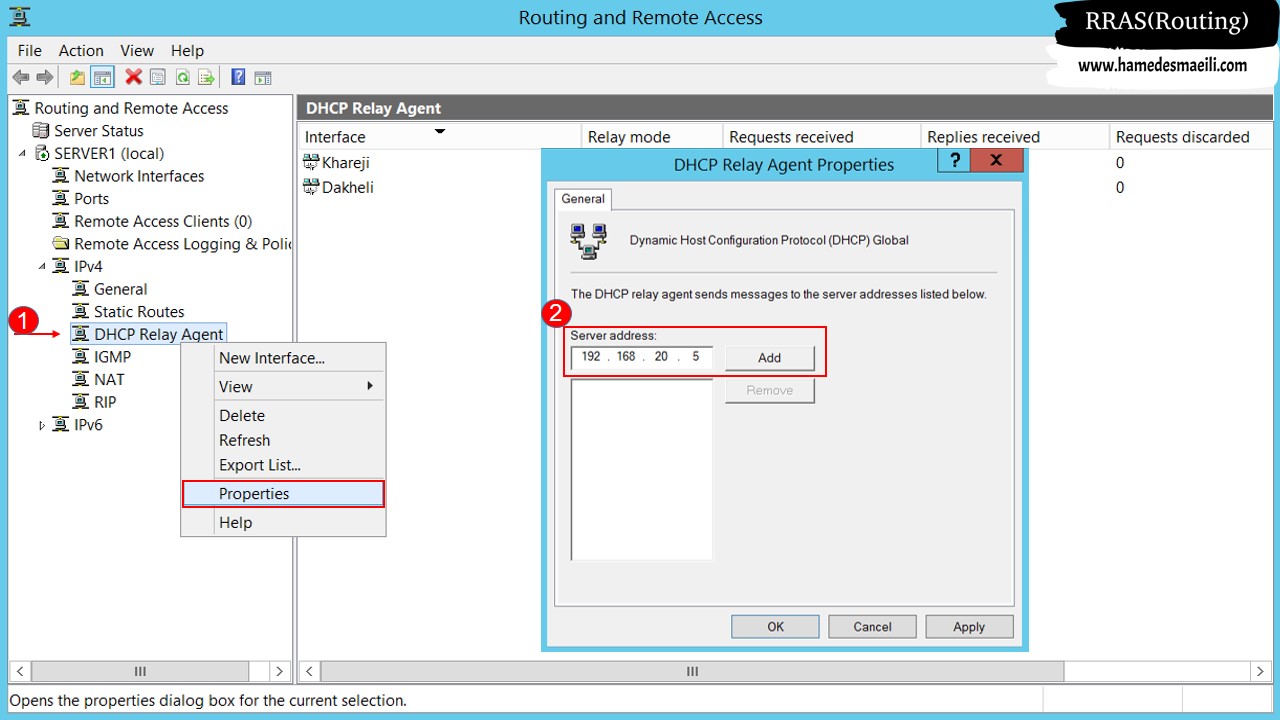
Task: Click the Khareji interface row name
Action: coord(346,162)
